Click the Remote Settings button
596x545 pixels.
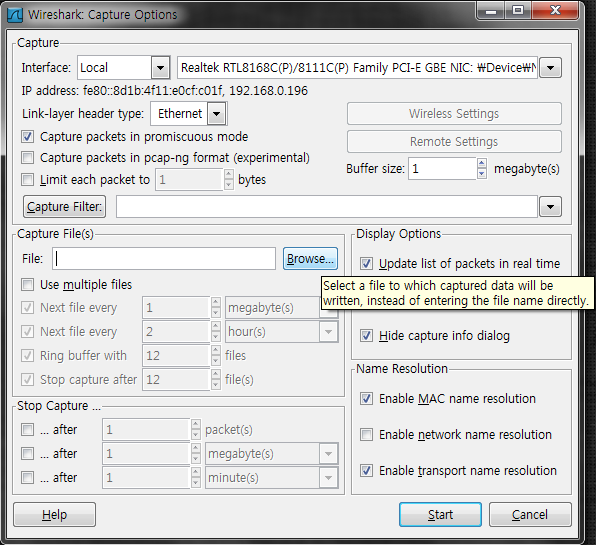[454, 142]
